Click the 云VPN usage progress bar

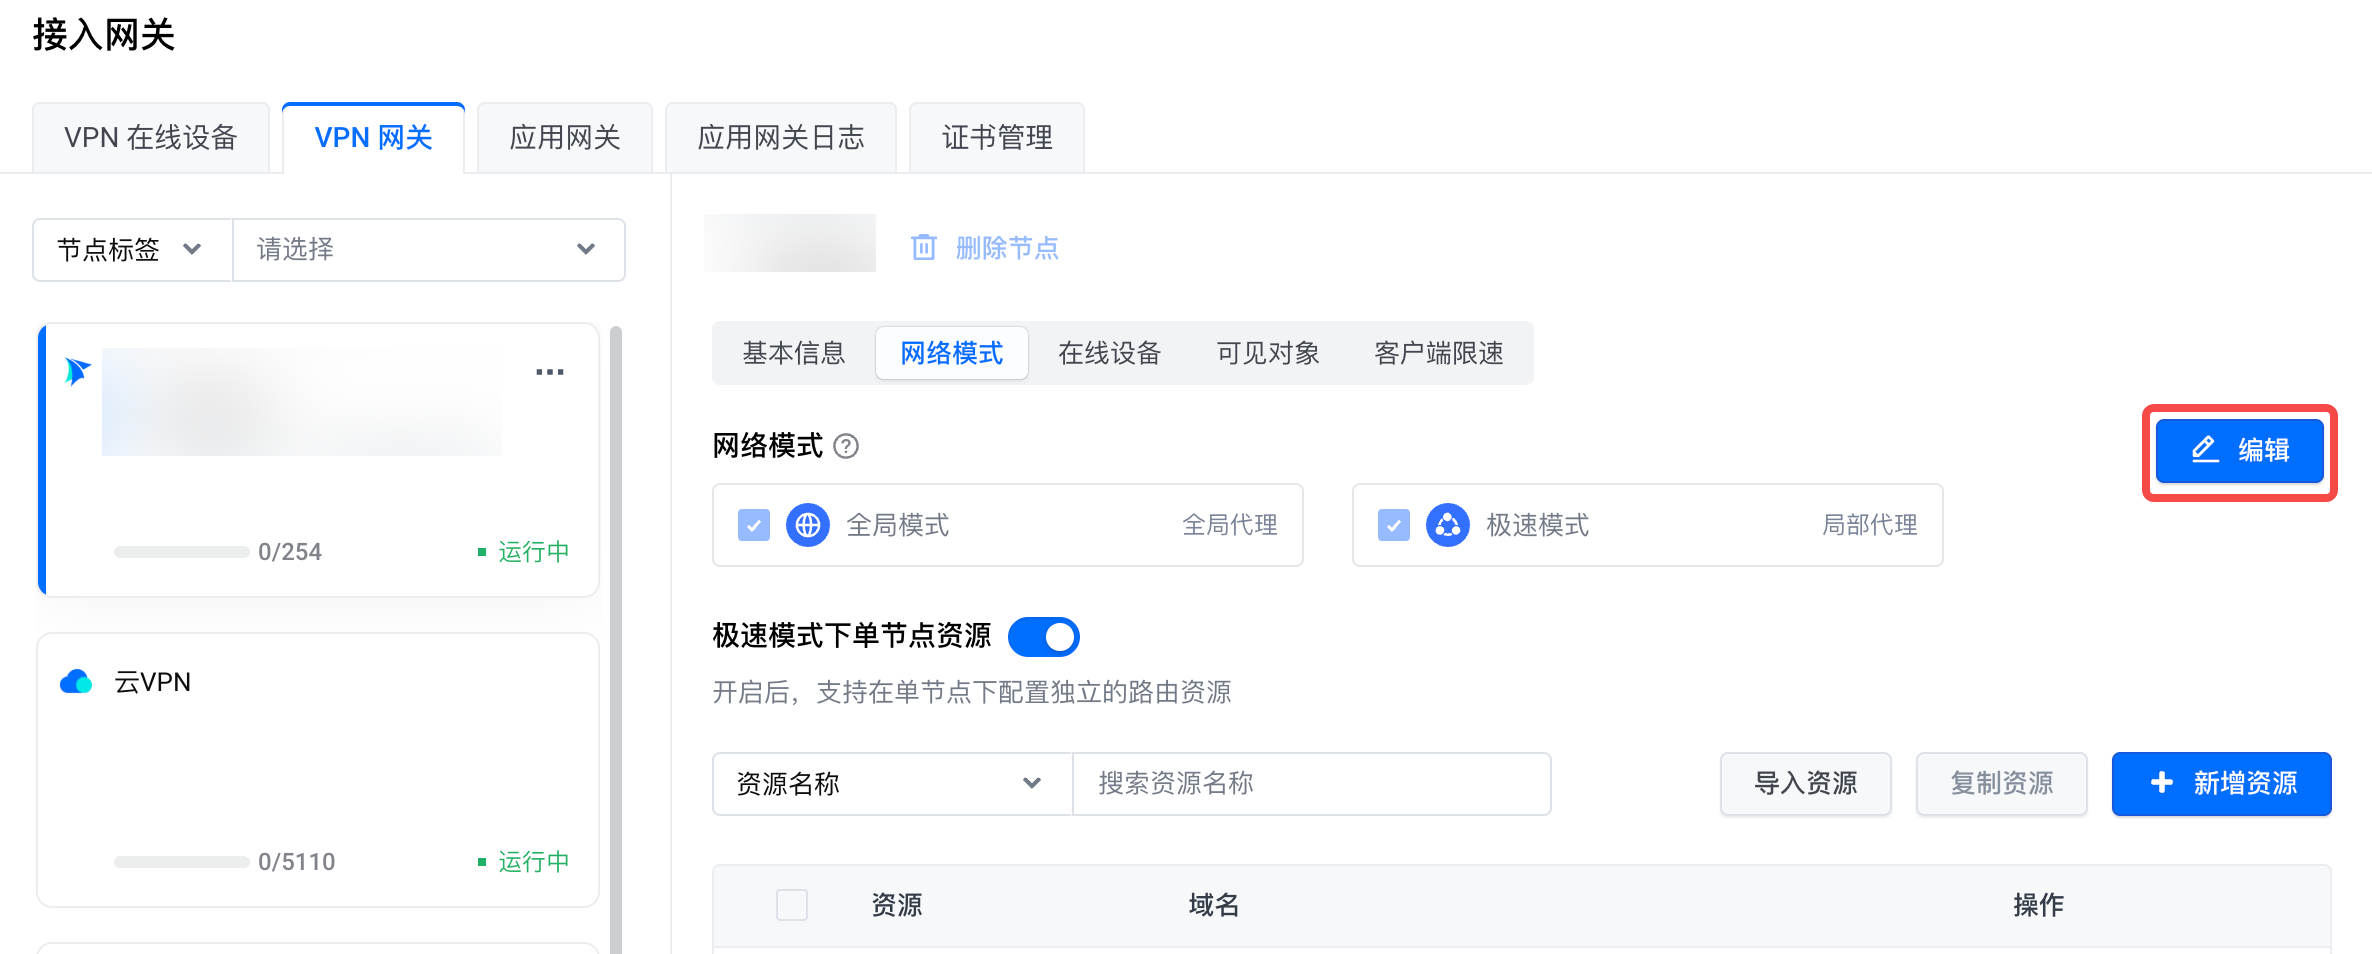click(181, 862)
